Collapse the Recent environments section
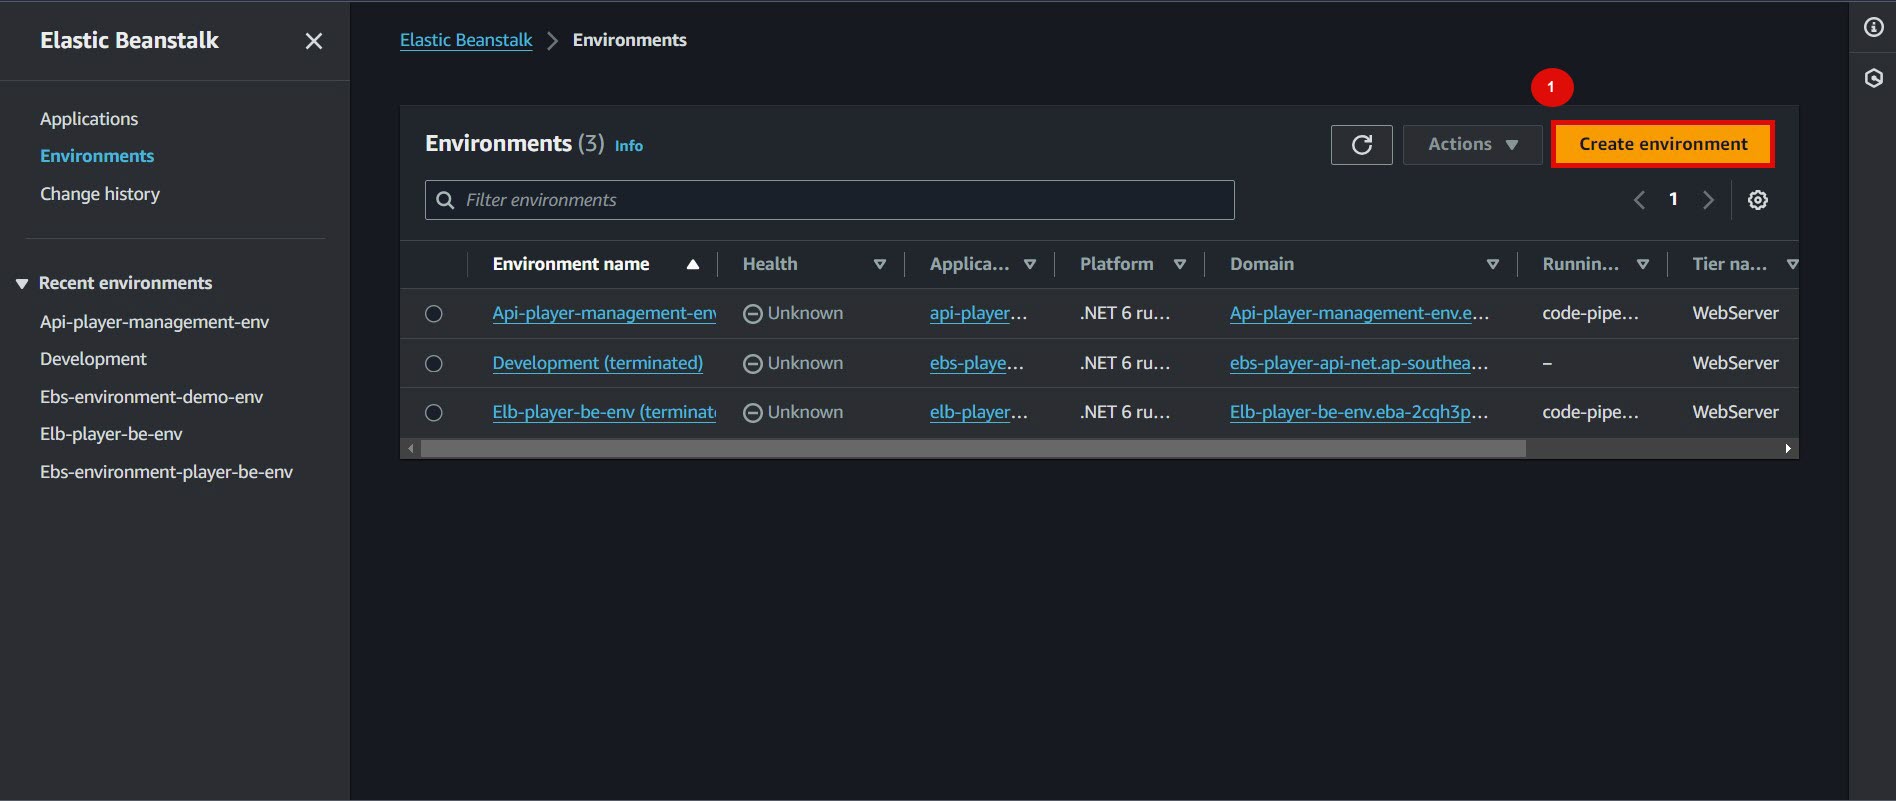Screen dimensions: 1896x801 pyautogui.click(x=22, y=284)
